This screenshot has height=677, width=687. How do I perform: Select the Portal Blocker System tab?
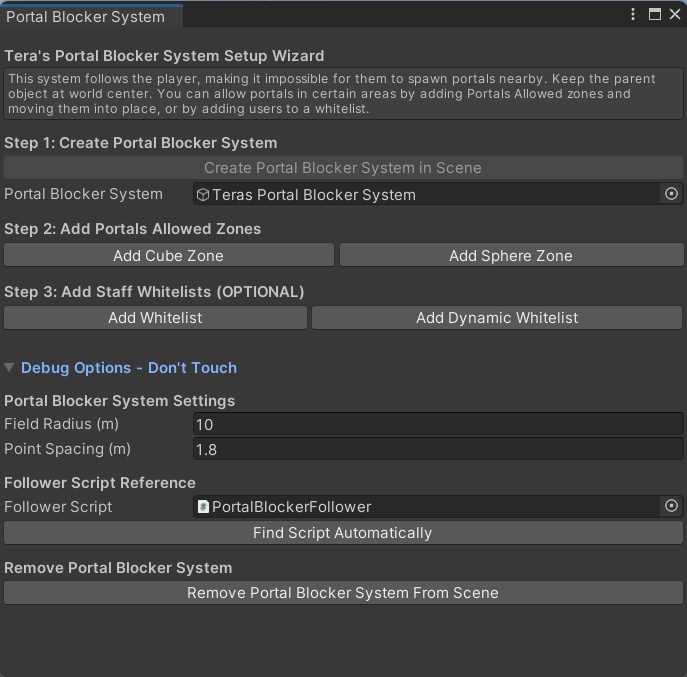coord(86,17)
